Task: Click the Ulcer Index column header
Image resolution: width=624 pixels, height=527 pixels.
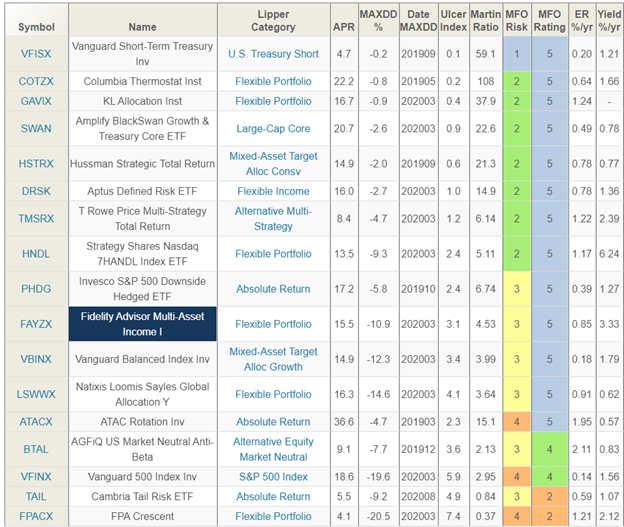Action: 454,20
